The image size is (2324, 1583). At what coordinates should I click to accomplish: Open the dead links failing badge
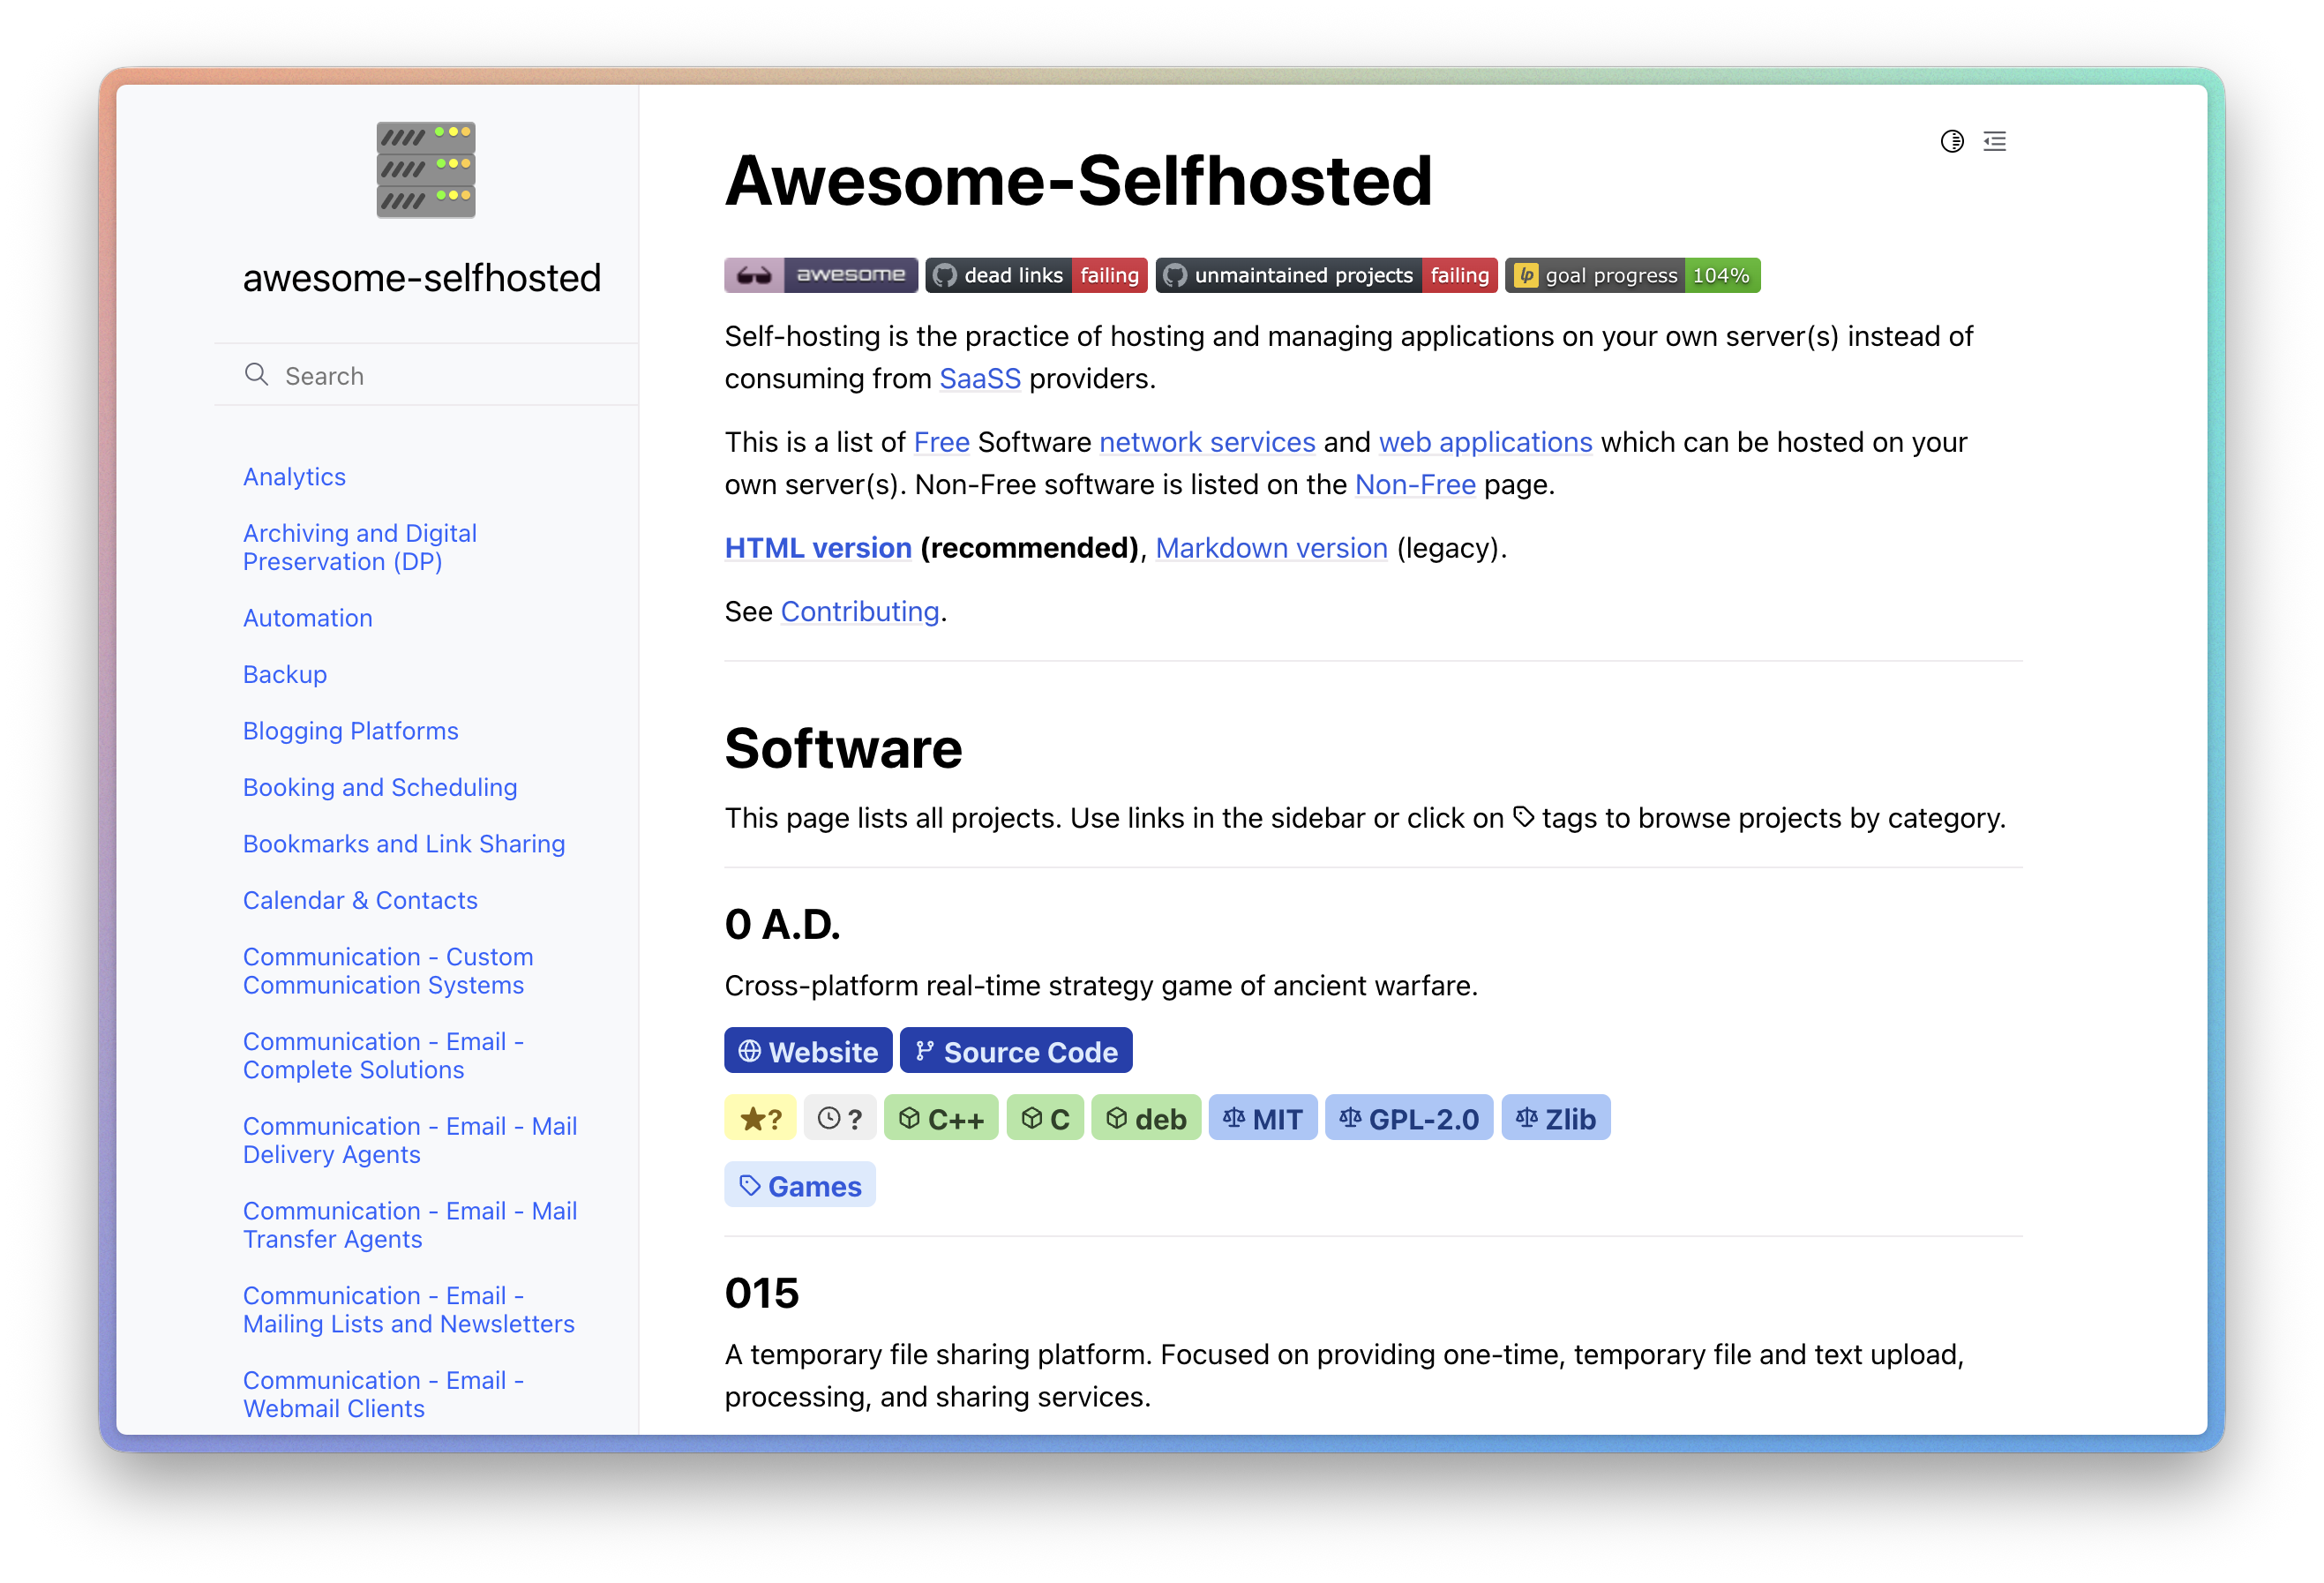(x=1036, y=275)
